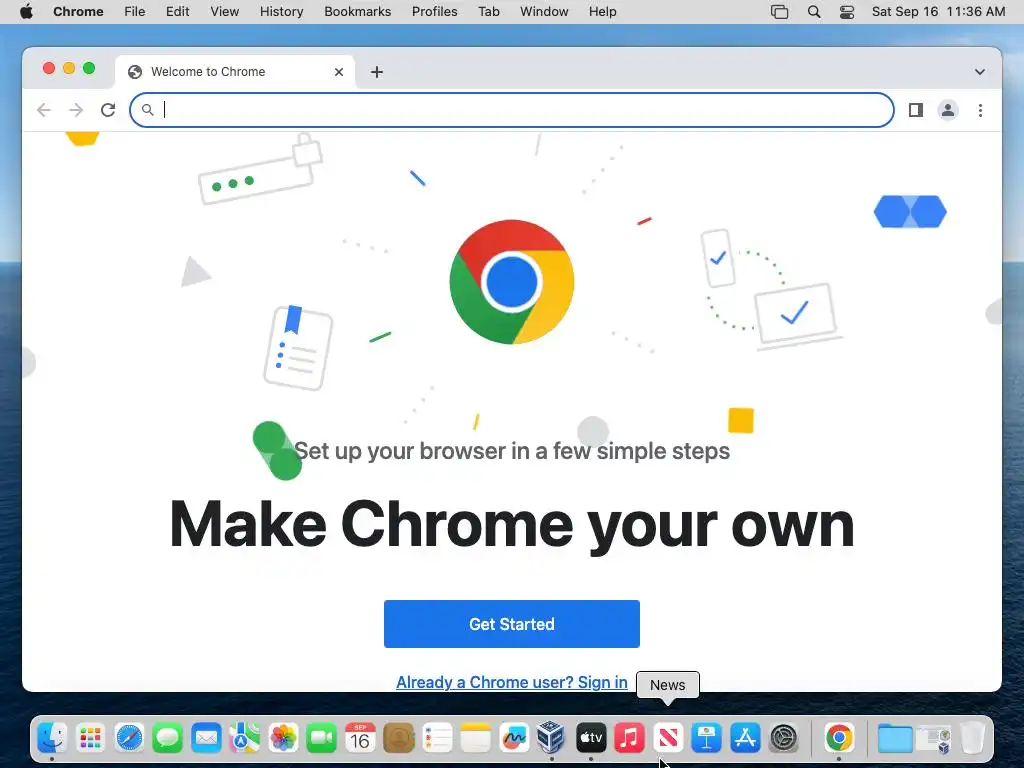The width and height of the screenshot is (1024, 768).
Task: Open the Chrome application menu
Action: [78, 12]
